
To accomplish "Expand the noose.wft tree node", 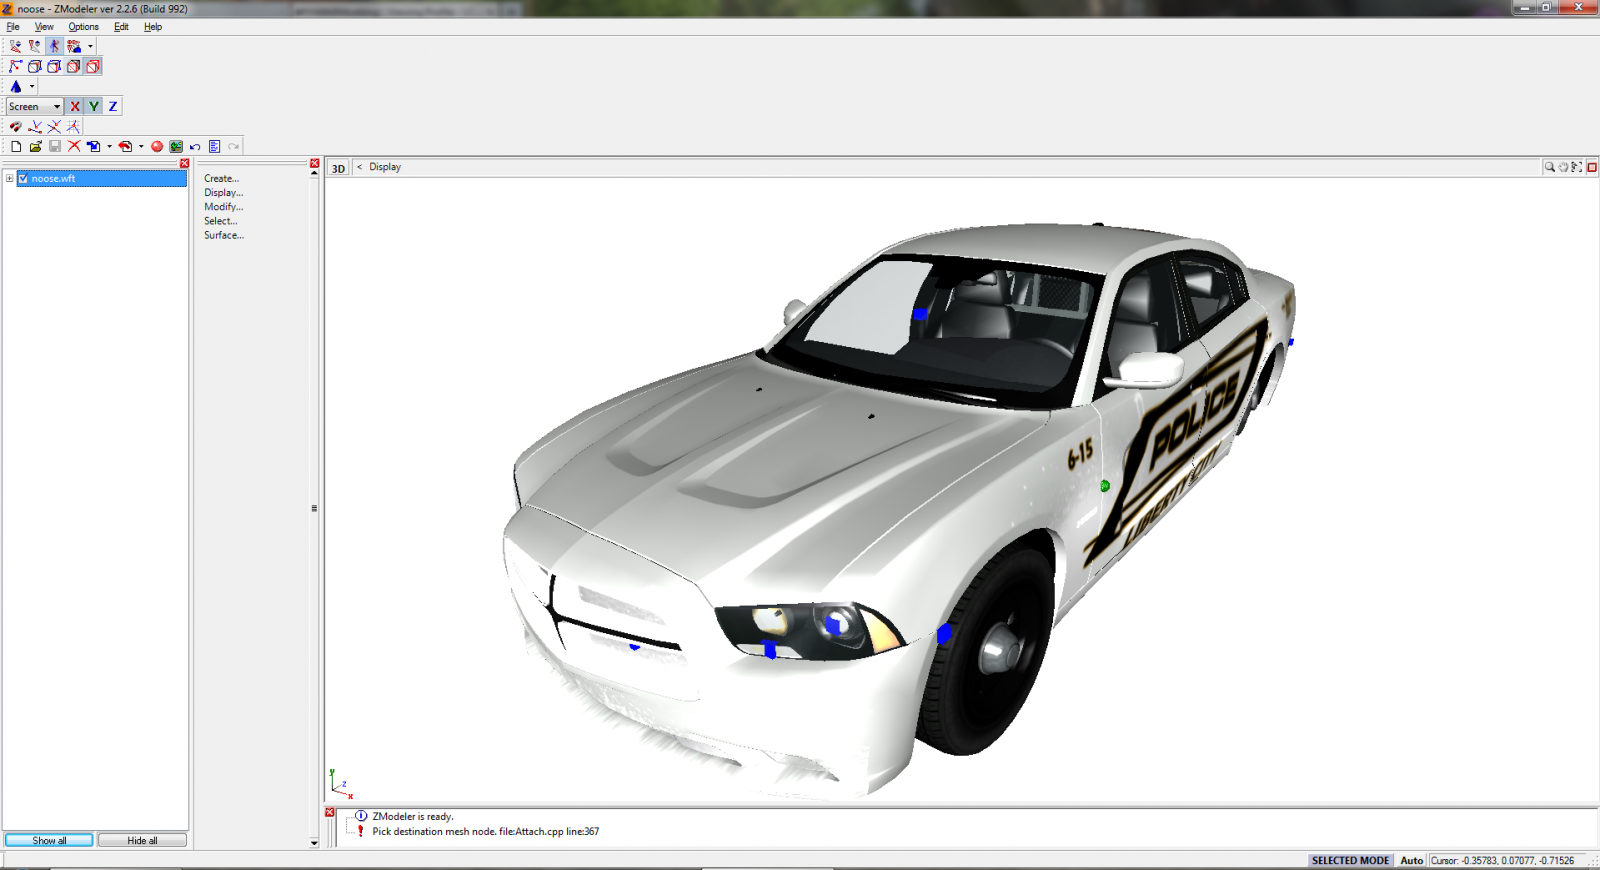I will [10, 179].
